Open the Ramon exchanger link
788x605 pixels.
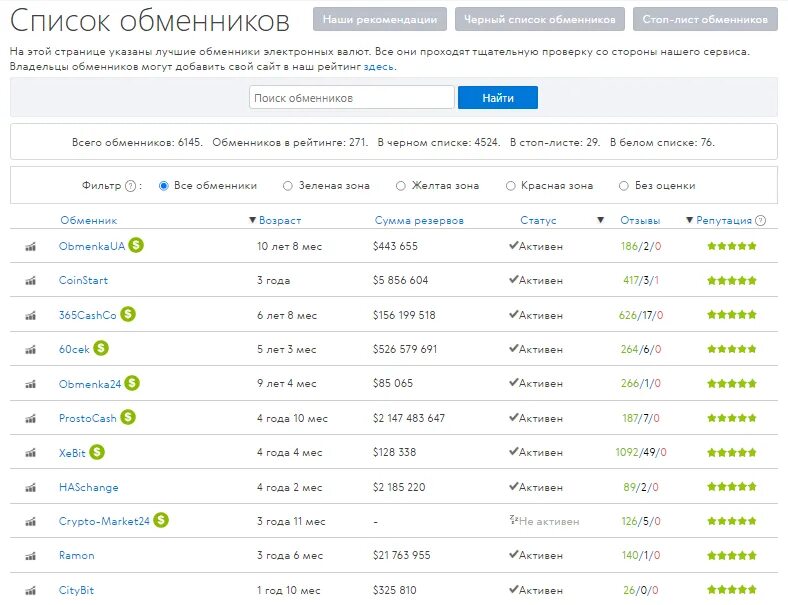tap(76, 555)
